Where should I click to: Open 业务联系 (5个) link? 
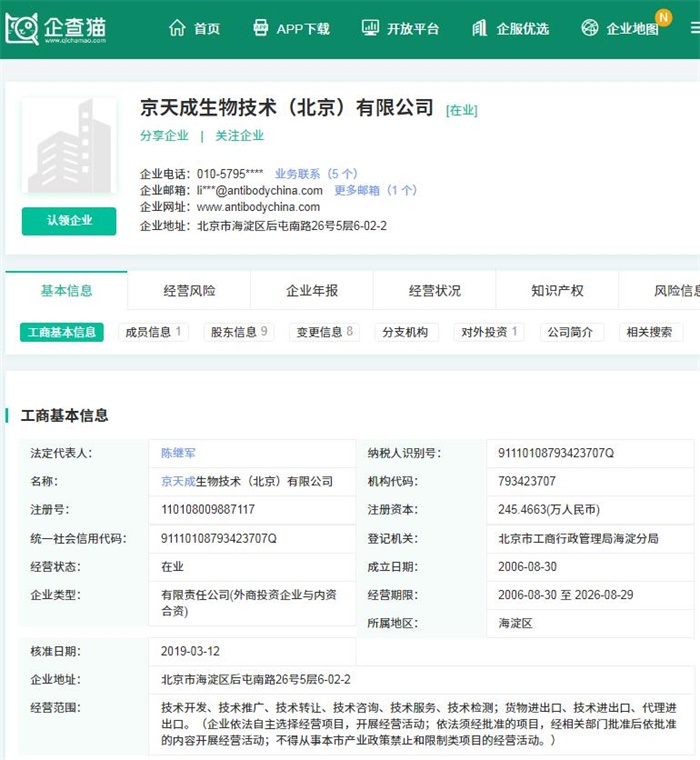coord(316,174)
